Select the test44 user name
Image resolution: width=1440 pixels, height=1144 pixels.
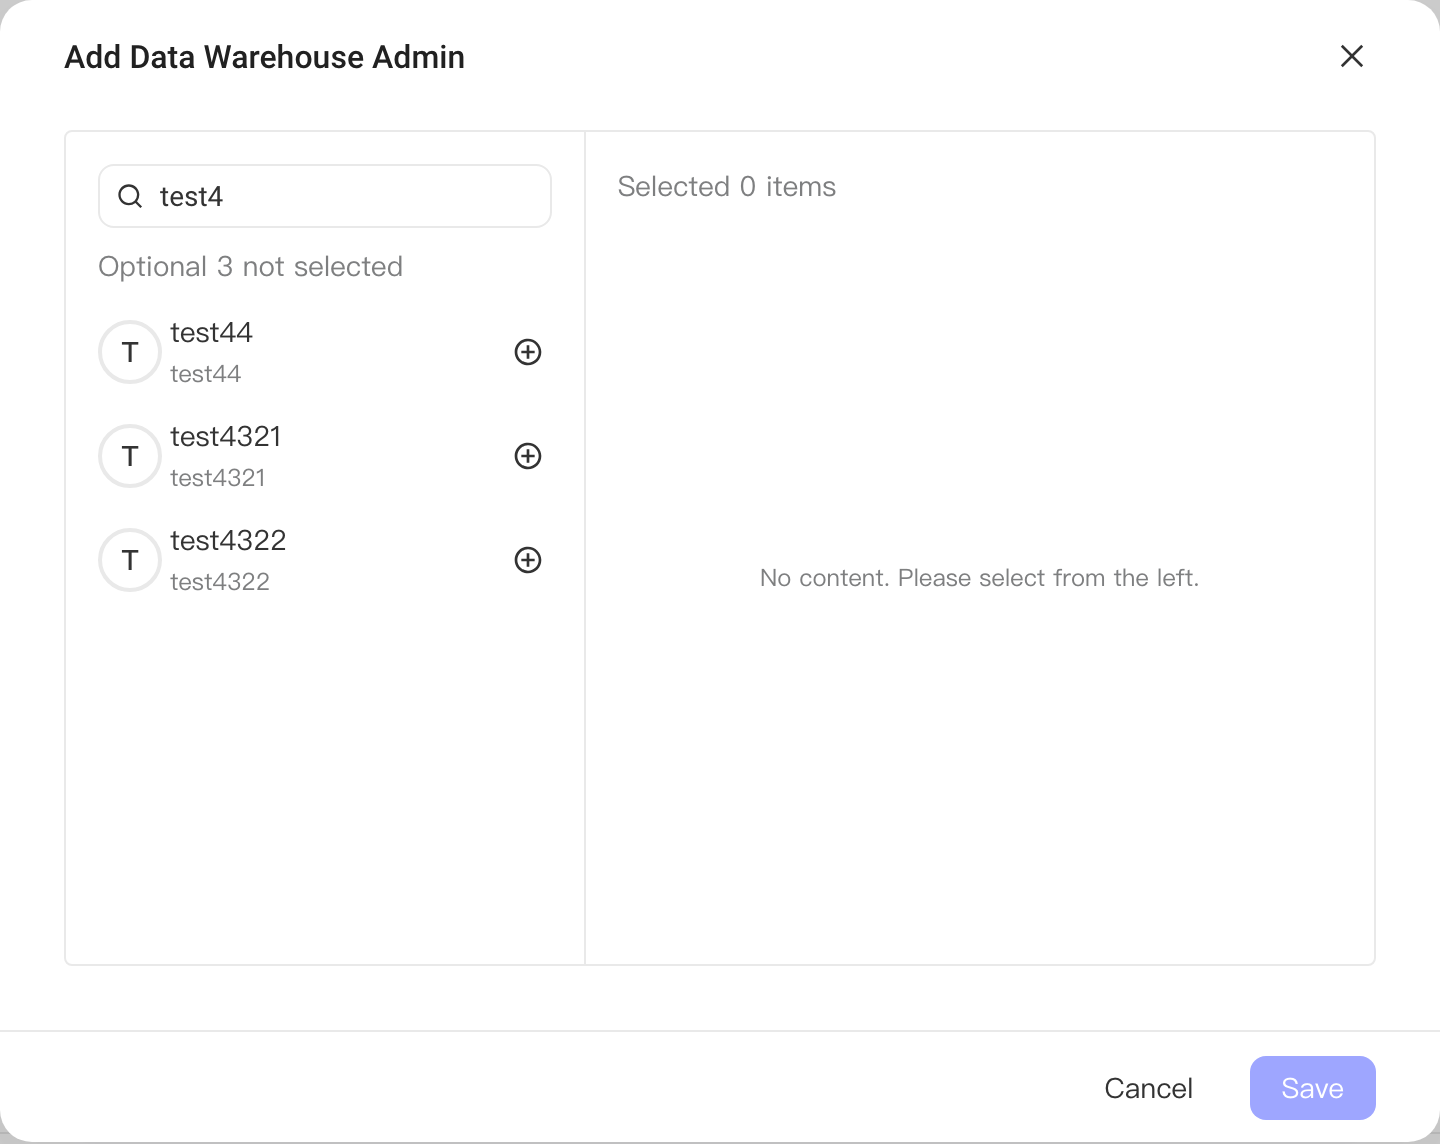[211, 332]
